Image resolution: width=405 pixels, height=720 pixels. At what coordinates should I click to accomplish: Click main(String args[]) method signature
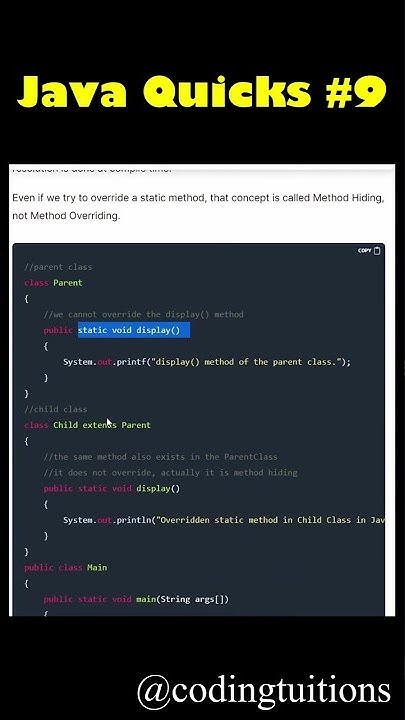tap(182, 599)
